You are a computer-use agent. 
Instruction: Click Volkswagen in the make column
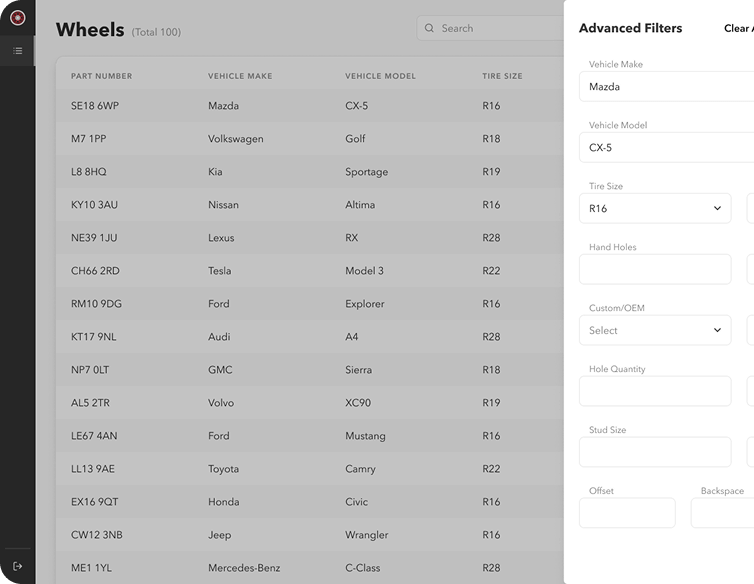tap(236, 139)
